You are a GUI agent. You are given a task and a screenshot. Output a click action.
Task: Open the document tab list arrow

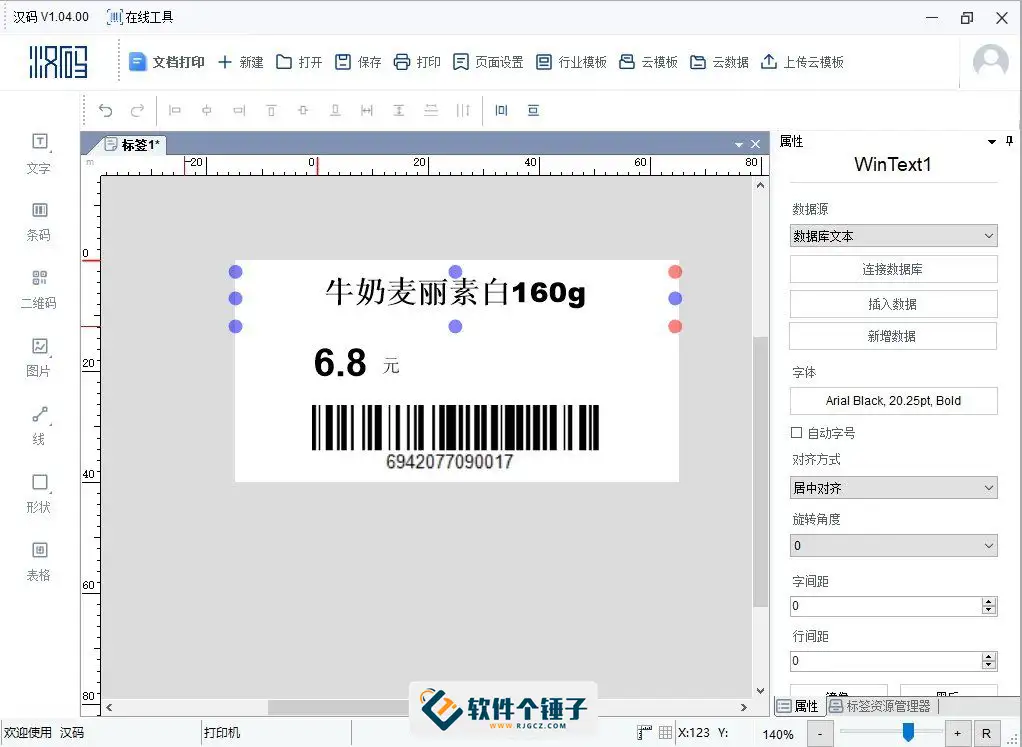(738, 145)
